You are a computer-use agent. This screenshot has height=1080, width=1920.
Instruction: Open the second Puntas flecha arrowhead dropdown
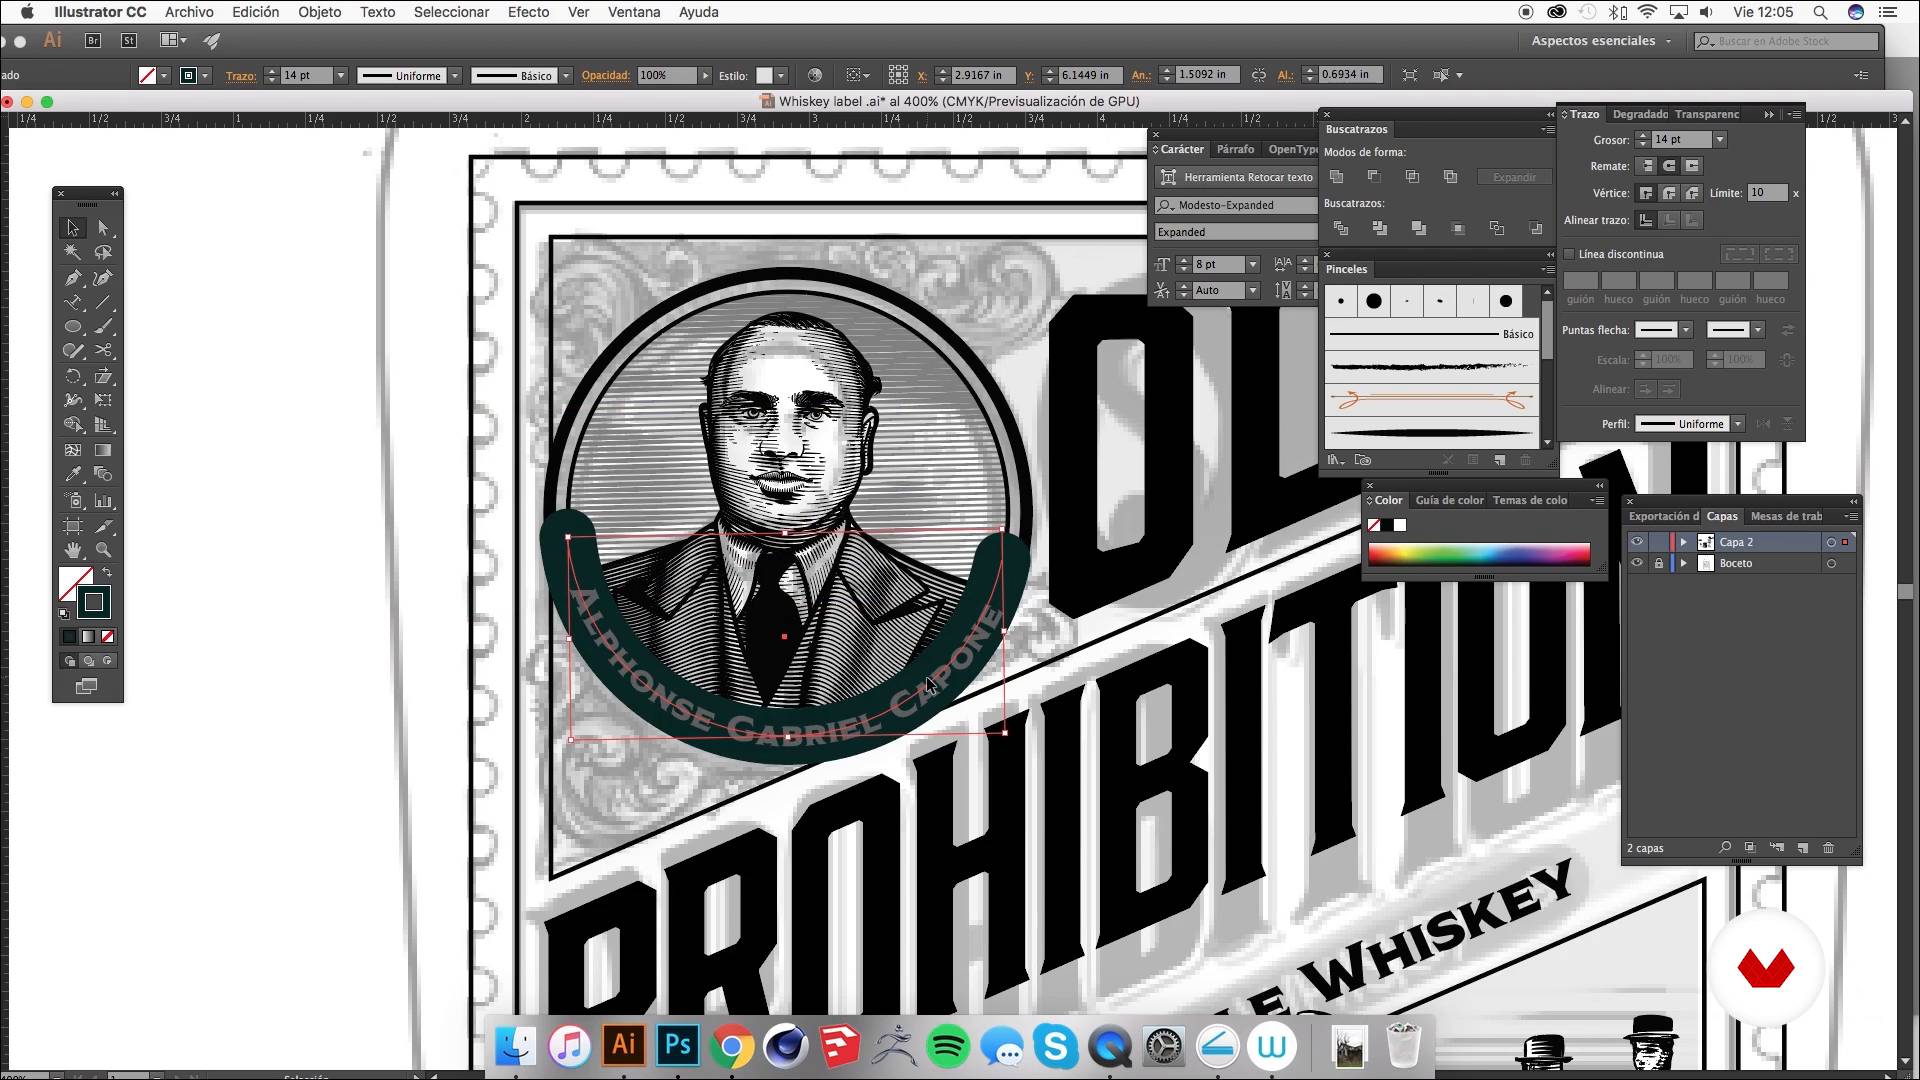coord(1758,330)
